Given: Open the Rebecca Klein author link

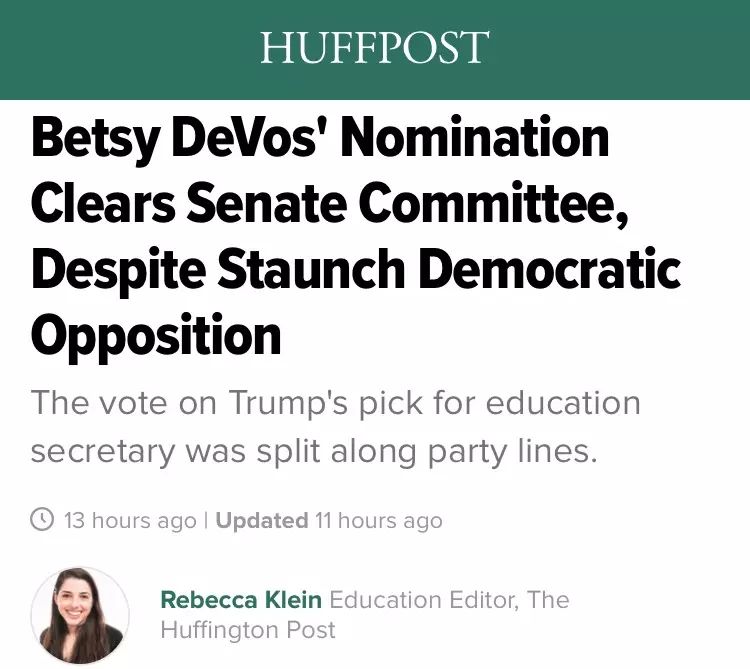Looking at the screenshot, I should coord(241,600).
